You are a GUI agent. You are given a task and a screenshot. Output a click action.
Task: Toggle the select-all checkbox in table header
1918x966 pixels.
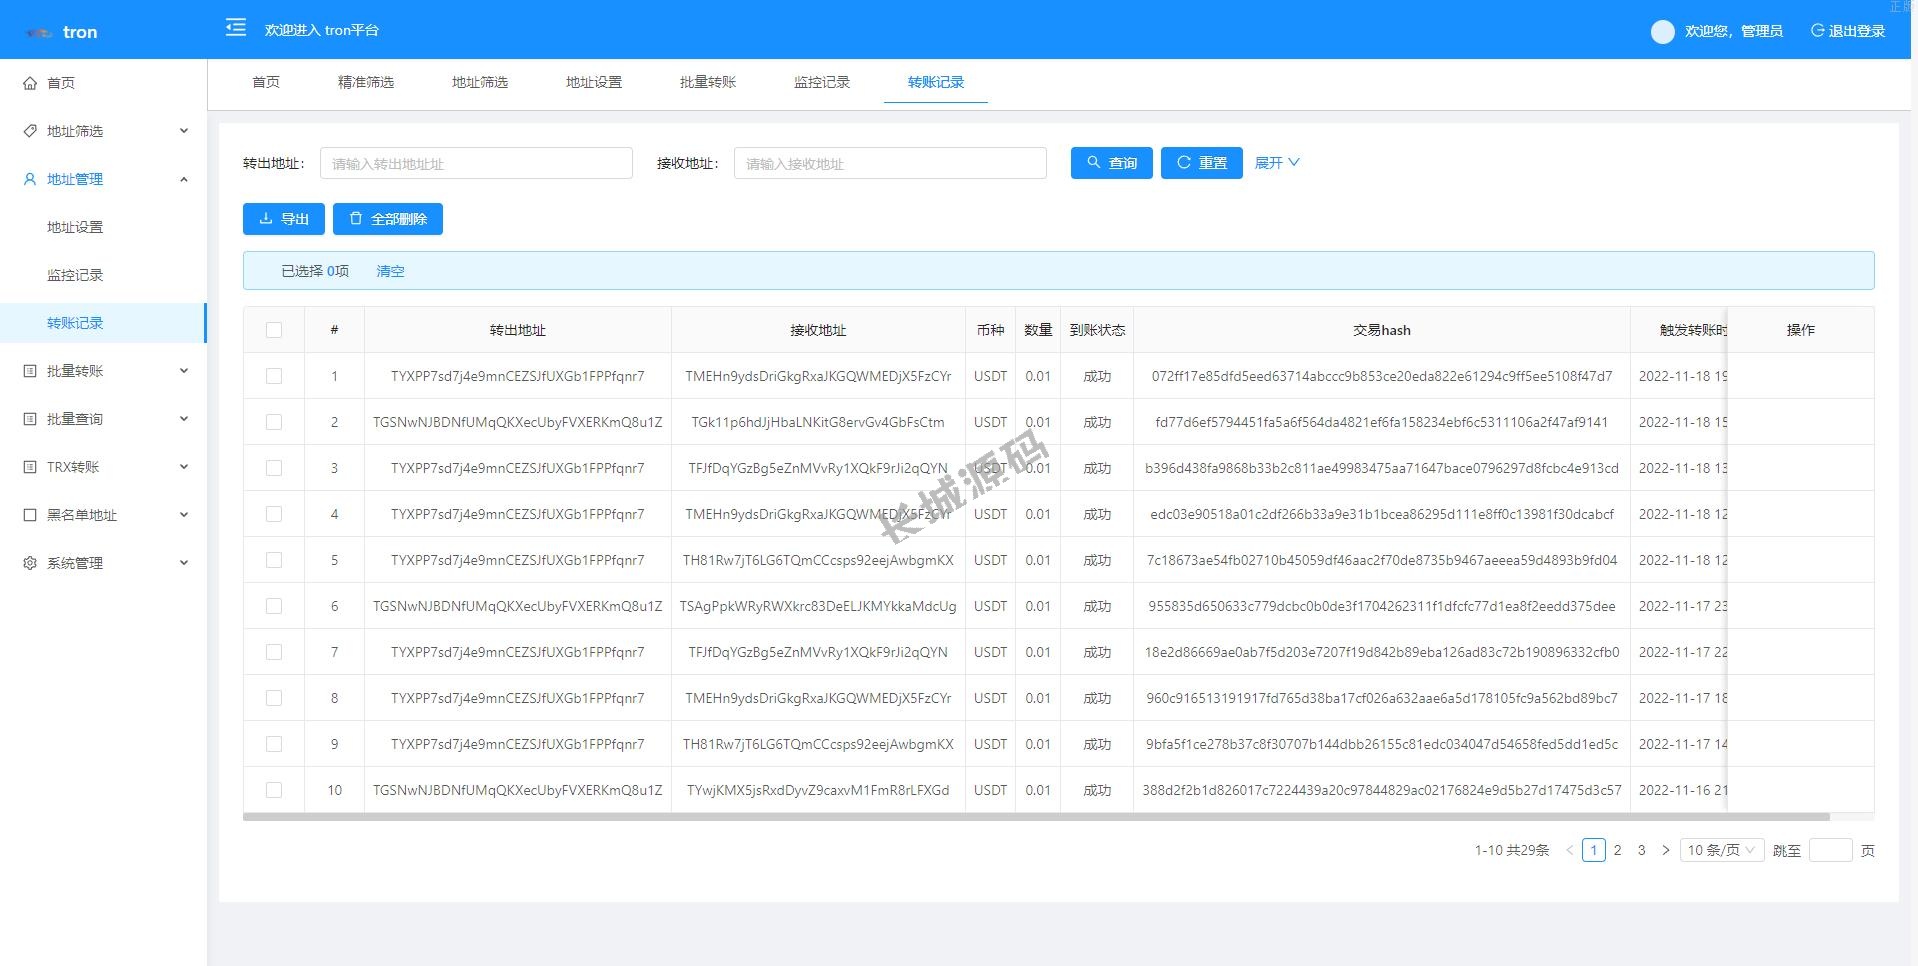pos(274,330)
